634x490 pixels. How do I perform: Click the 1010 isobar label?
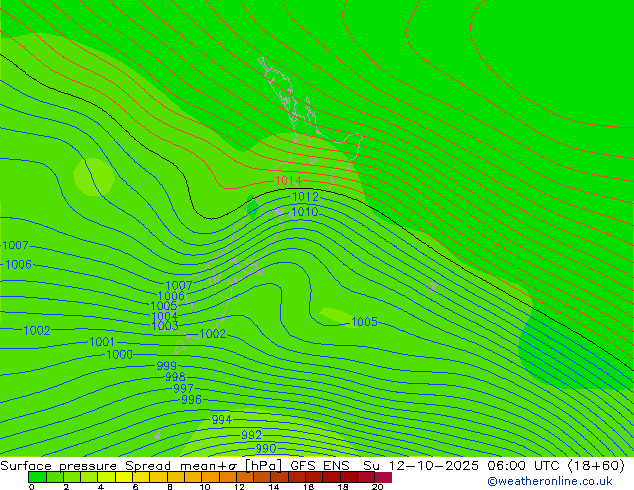(x=304, y=213)
